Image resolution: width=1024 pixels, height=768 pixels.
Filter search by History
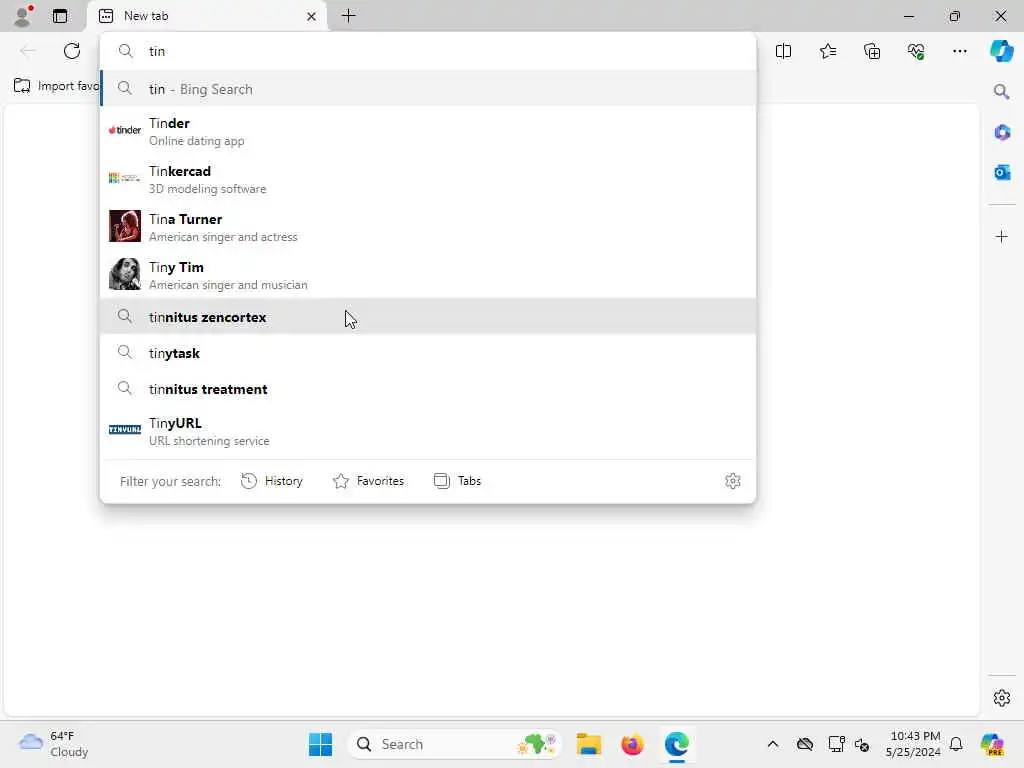[x=272, y=481]
